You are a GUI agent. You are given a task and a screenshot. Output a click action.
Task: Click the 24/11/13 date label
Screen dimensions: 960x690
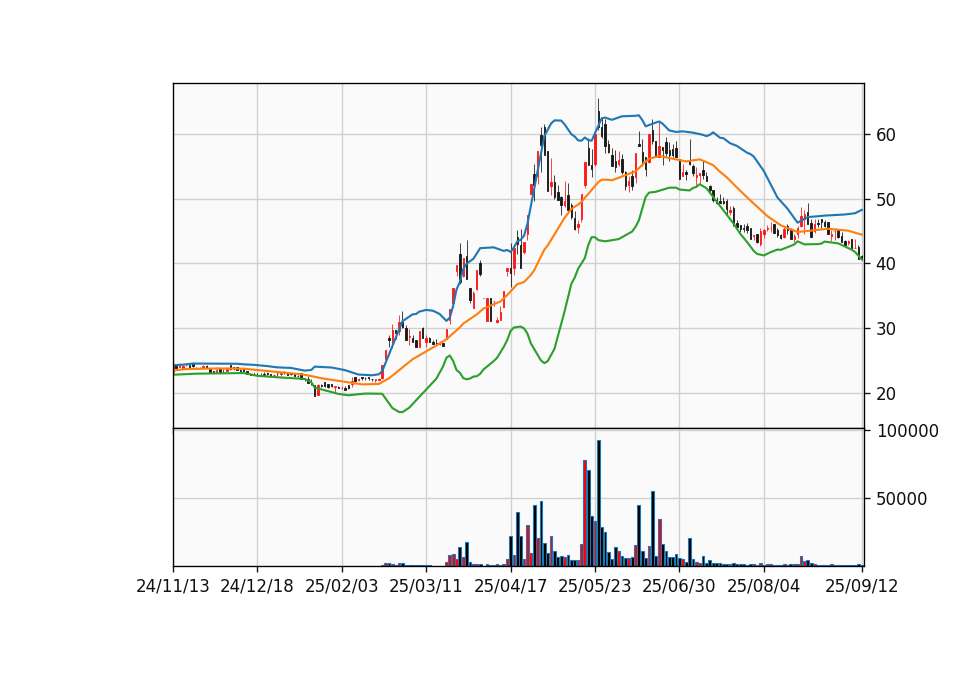[173, 586]
